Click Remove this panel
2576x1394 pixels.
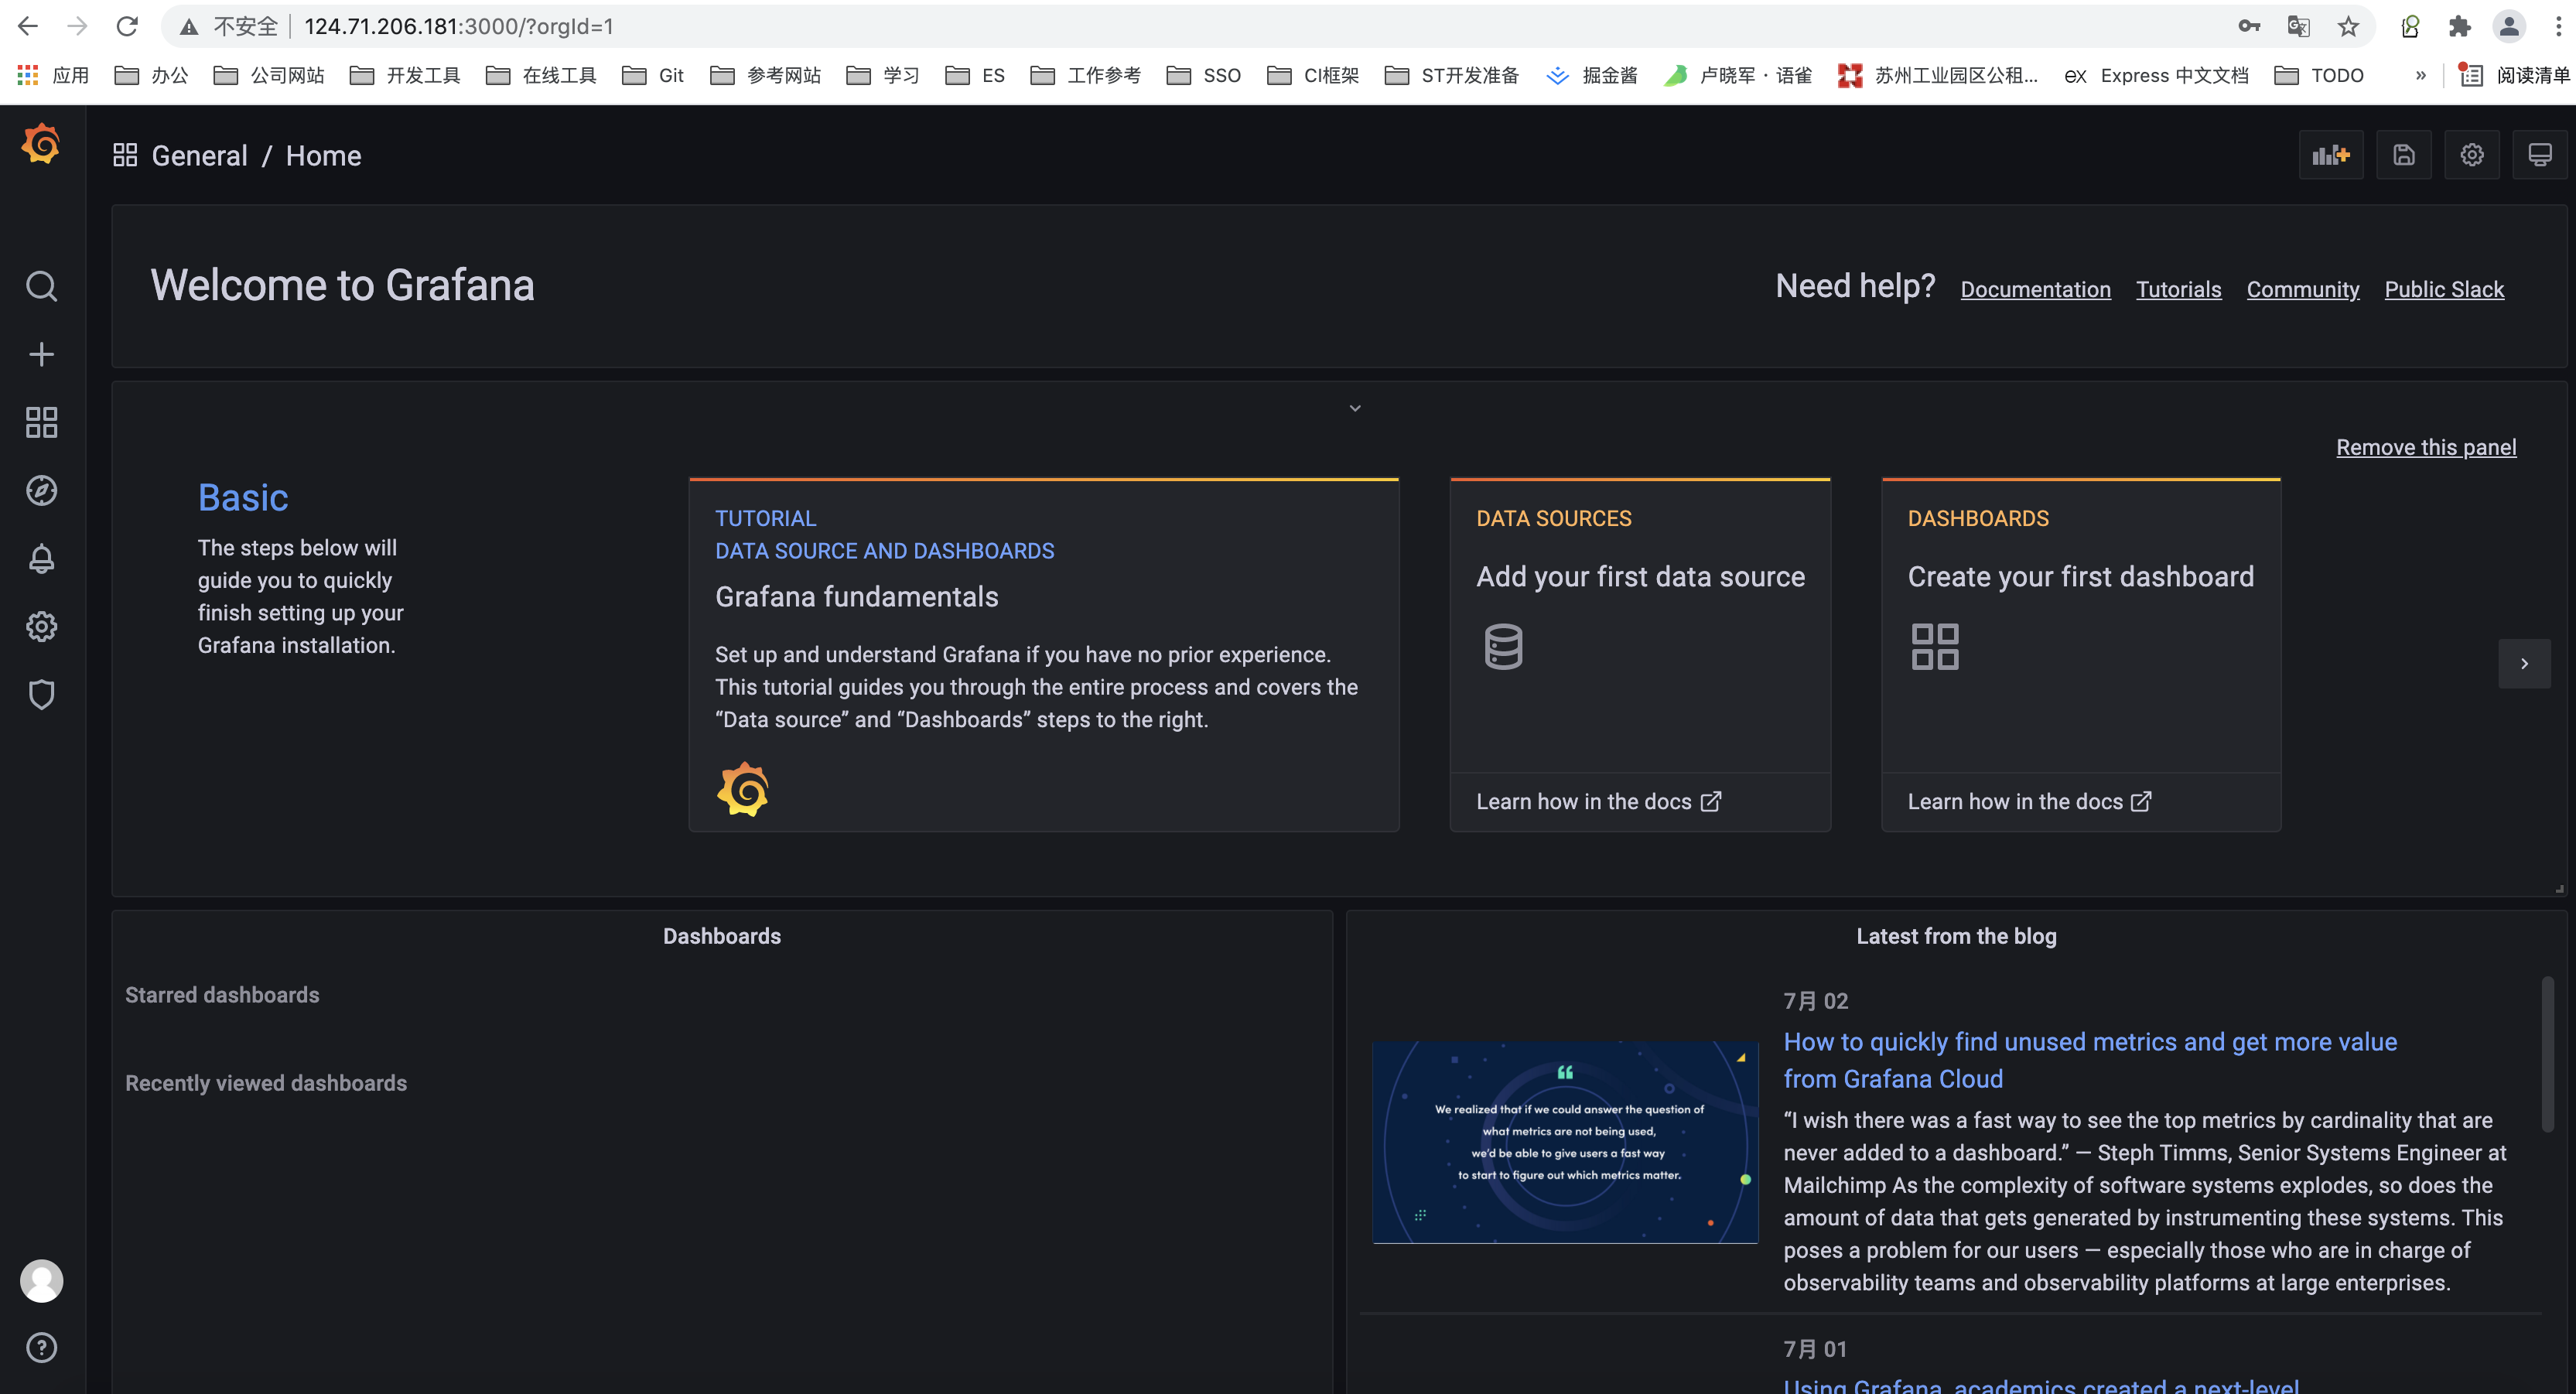(2425, 447)
